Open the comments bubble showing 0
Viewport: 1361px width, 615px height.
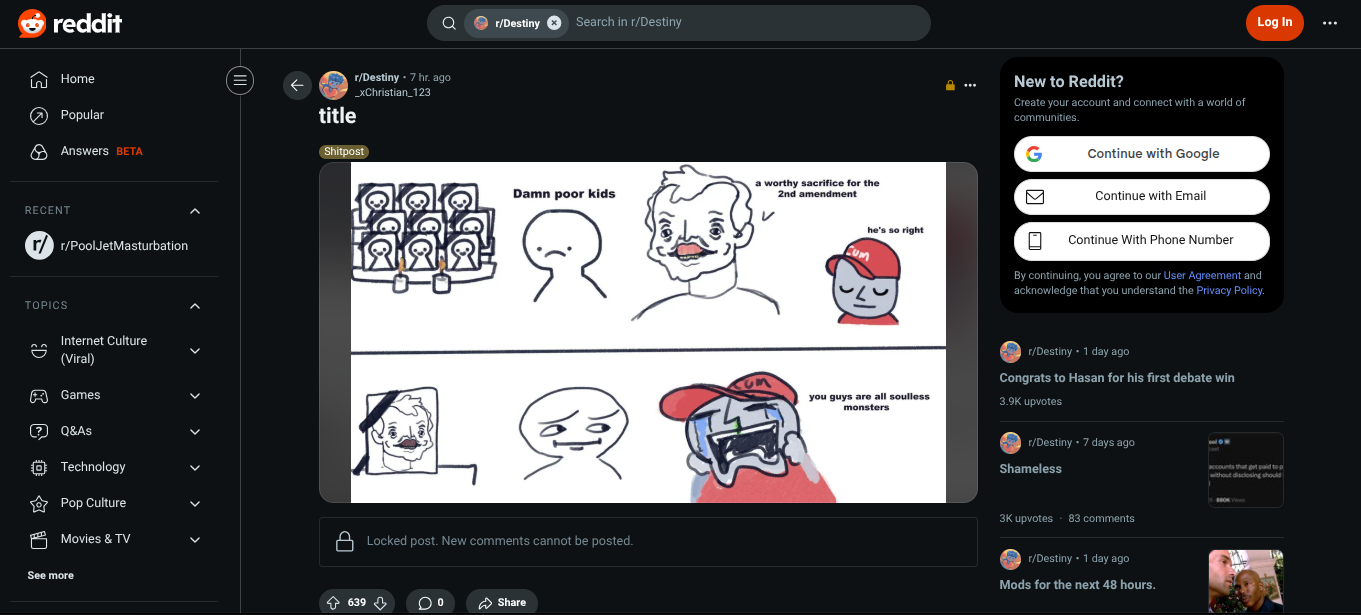(x=431, y=603)
